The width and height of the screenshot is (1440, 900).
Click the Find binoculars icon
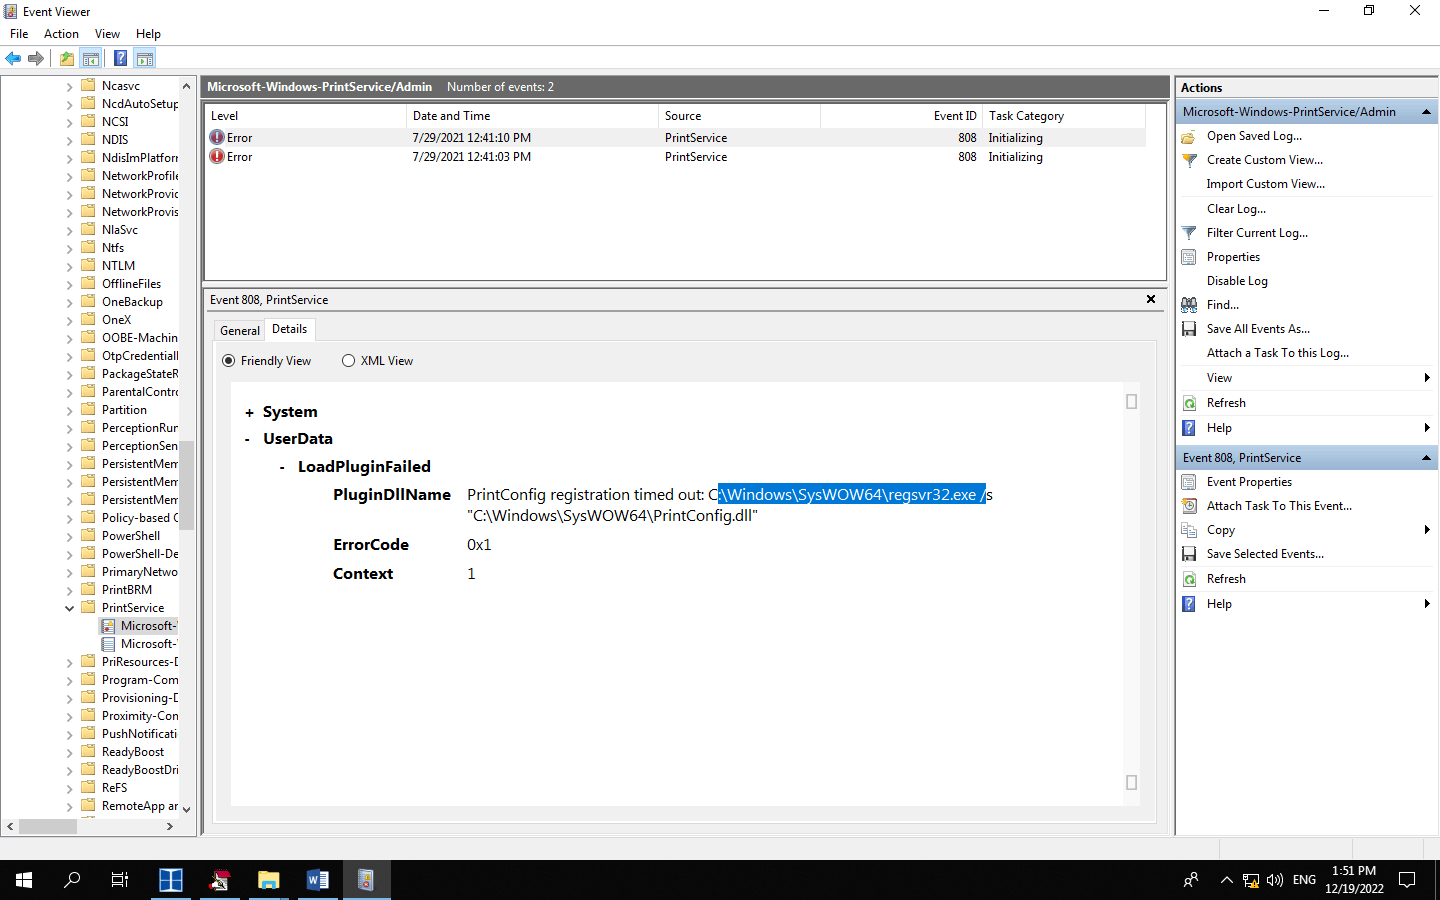point(1189,305)
